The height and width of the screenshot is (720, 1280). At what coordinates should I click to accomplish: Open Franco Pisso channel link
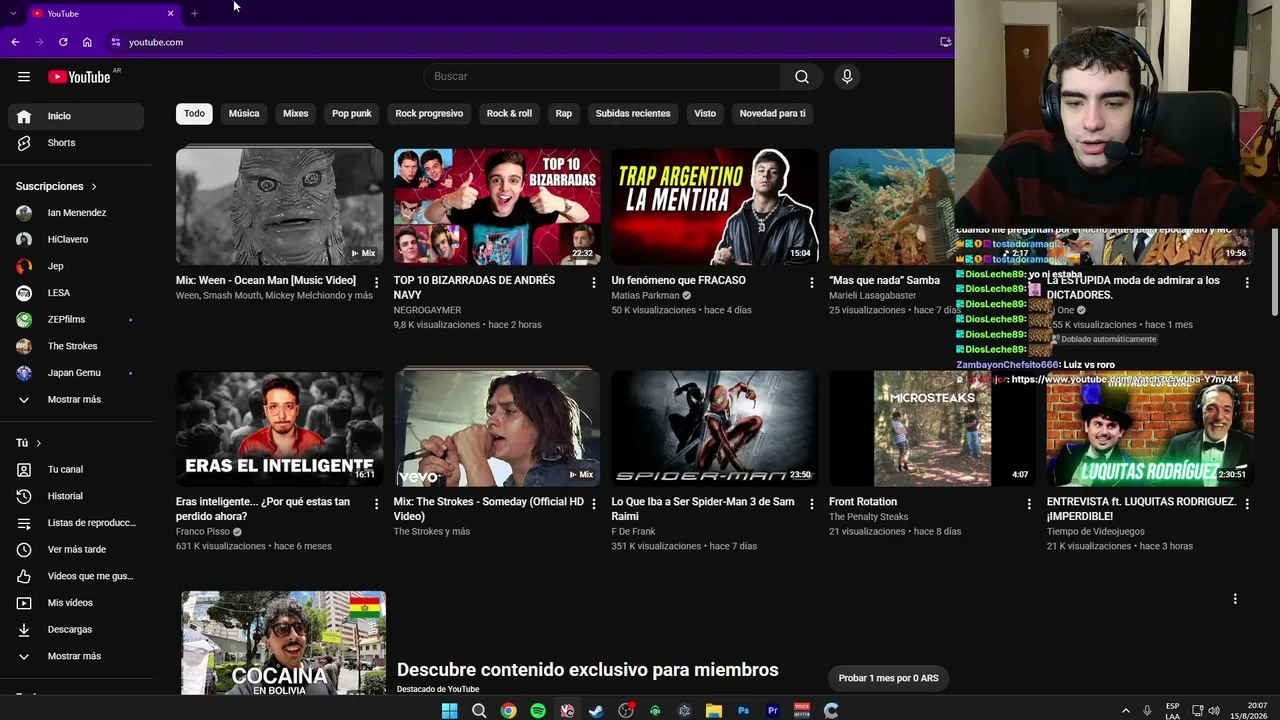(x=203, y=532)
